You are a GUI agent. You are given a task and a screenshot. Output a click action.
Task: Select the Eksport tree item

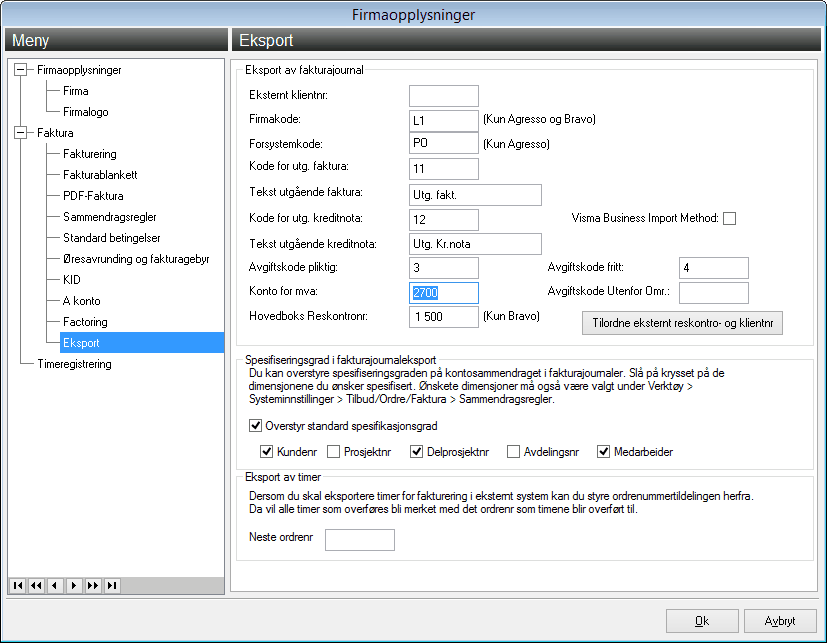coord(142,343)
